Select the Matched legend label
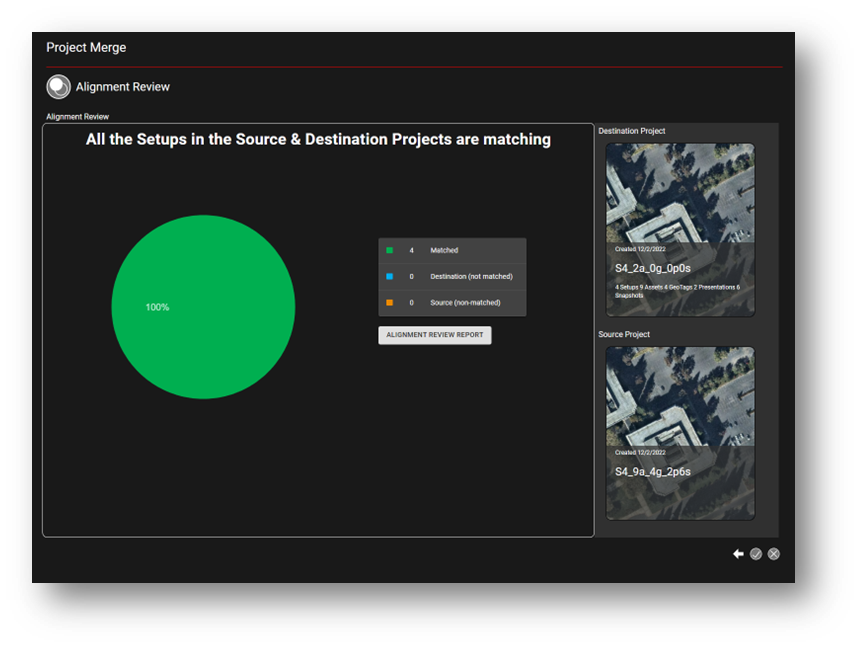Image resolution: width=860 pixels, height=648 pixels. pyautogui.click(x=444, y=250)
